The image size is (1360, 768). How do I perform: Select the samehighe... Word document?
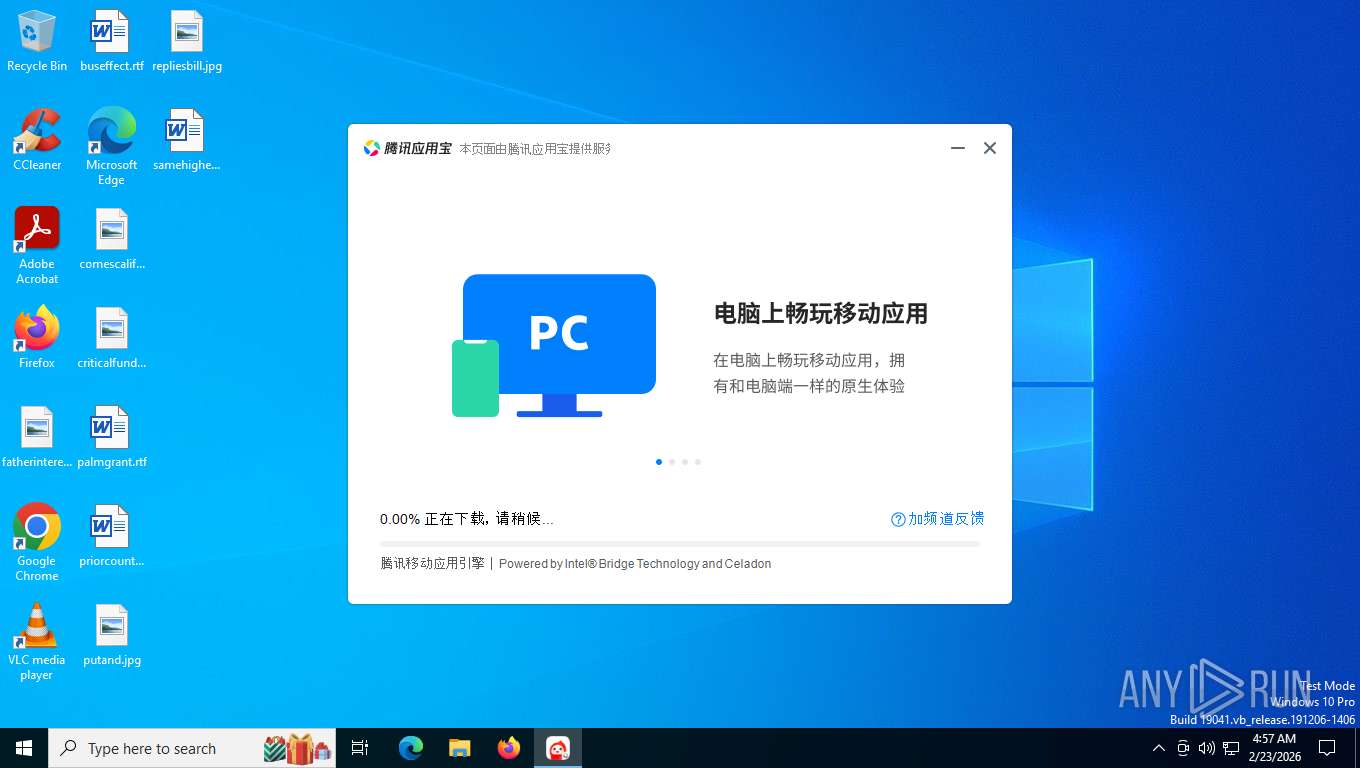pos(186,140)
